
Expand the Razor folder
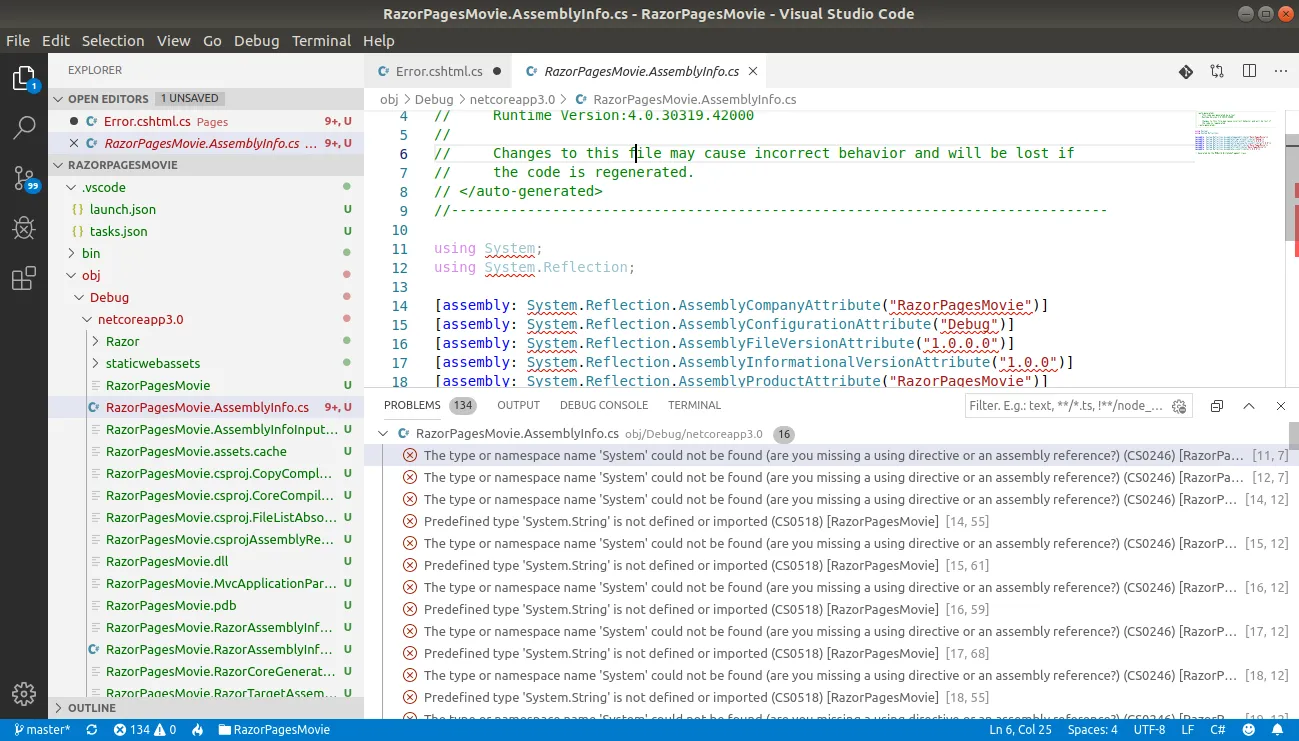122,341
